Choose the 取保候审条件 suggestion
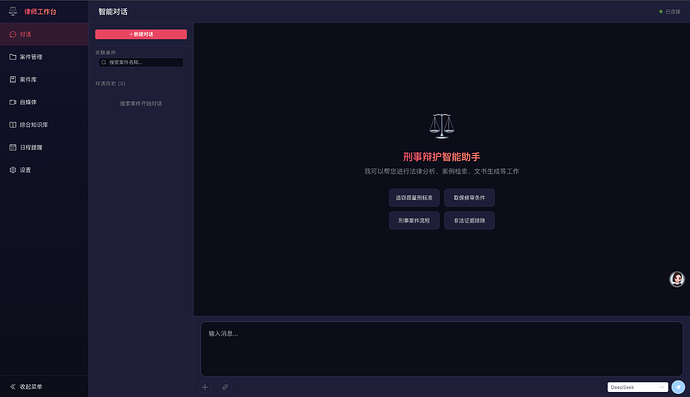The height and width of the screenshot is (397, 690). (x=469, y=198)
